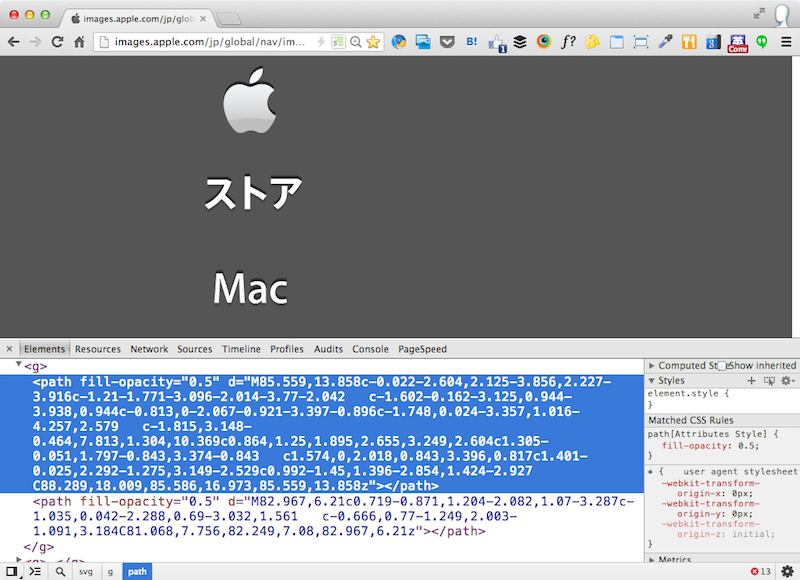The width and height of the screenshot is (800, 580).
Task: Open the home page via house icon
Action: (79, 42)
